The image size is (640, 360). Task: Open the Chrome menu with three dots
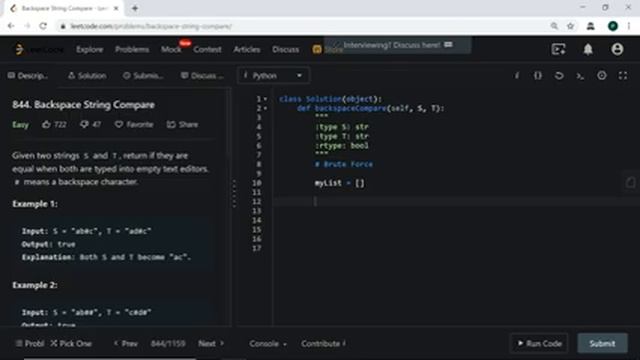click(x=629, y=26)
